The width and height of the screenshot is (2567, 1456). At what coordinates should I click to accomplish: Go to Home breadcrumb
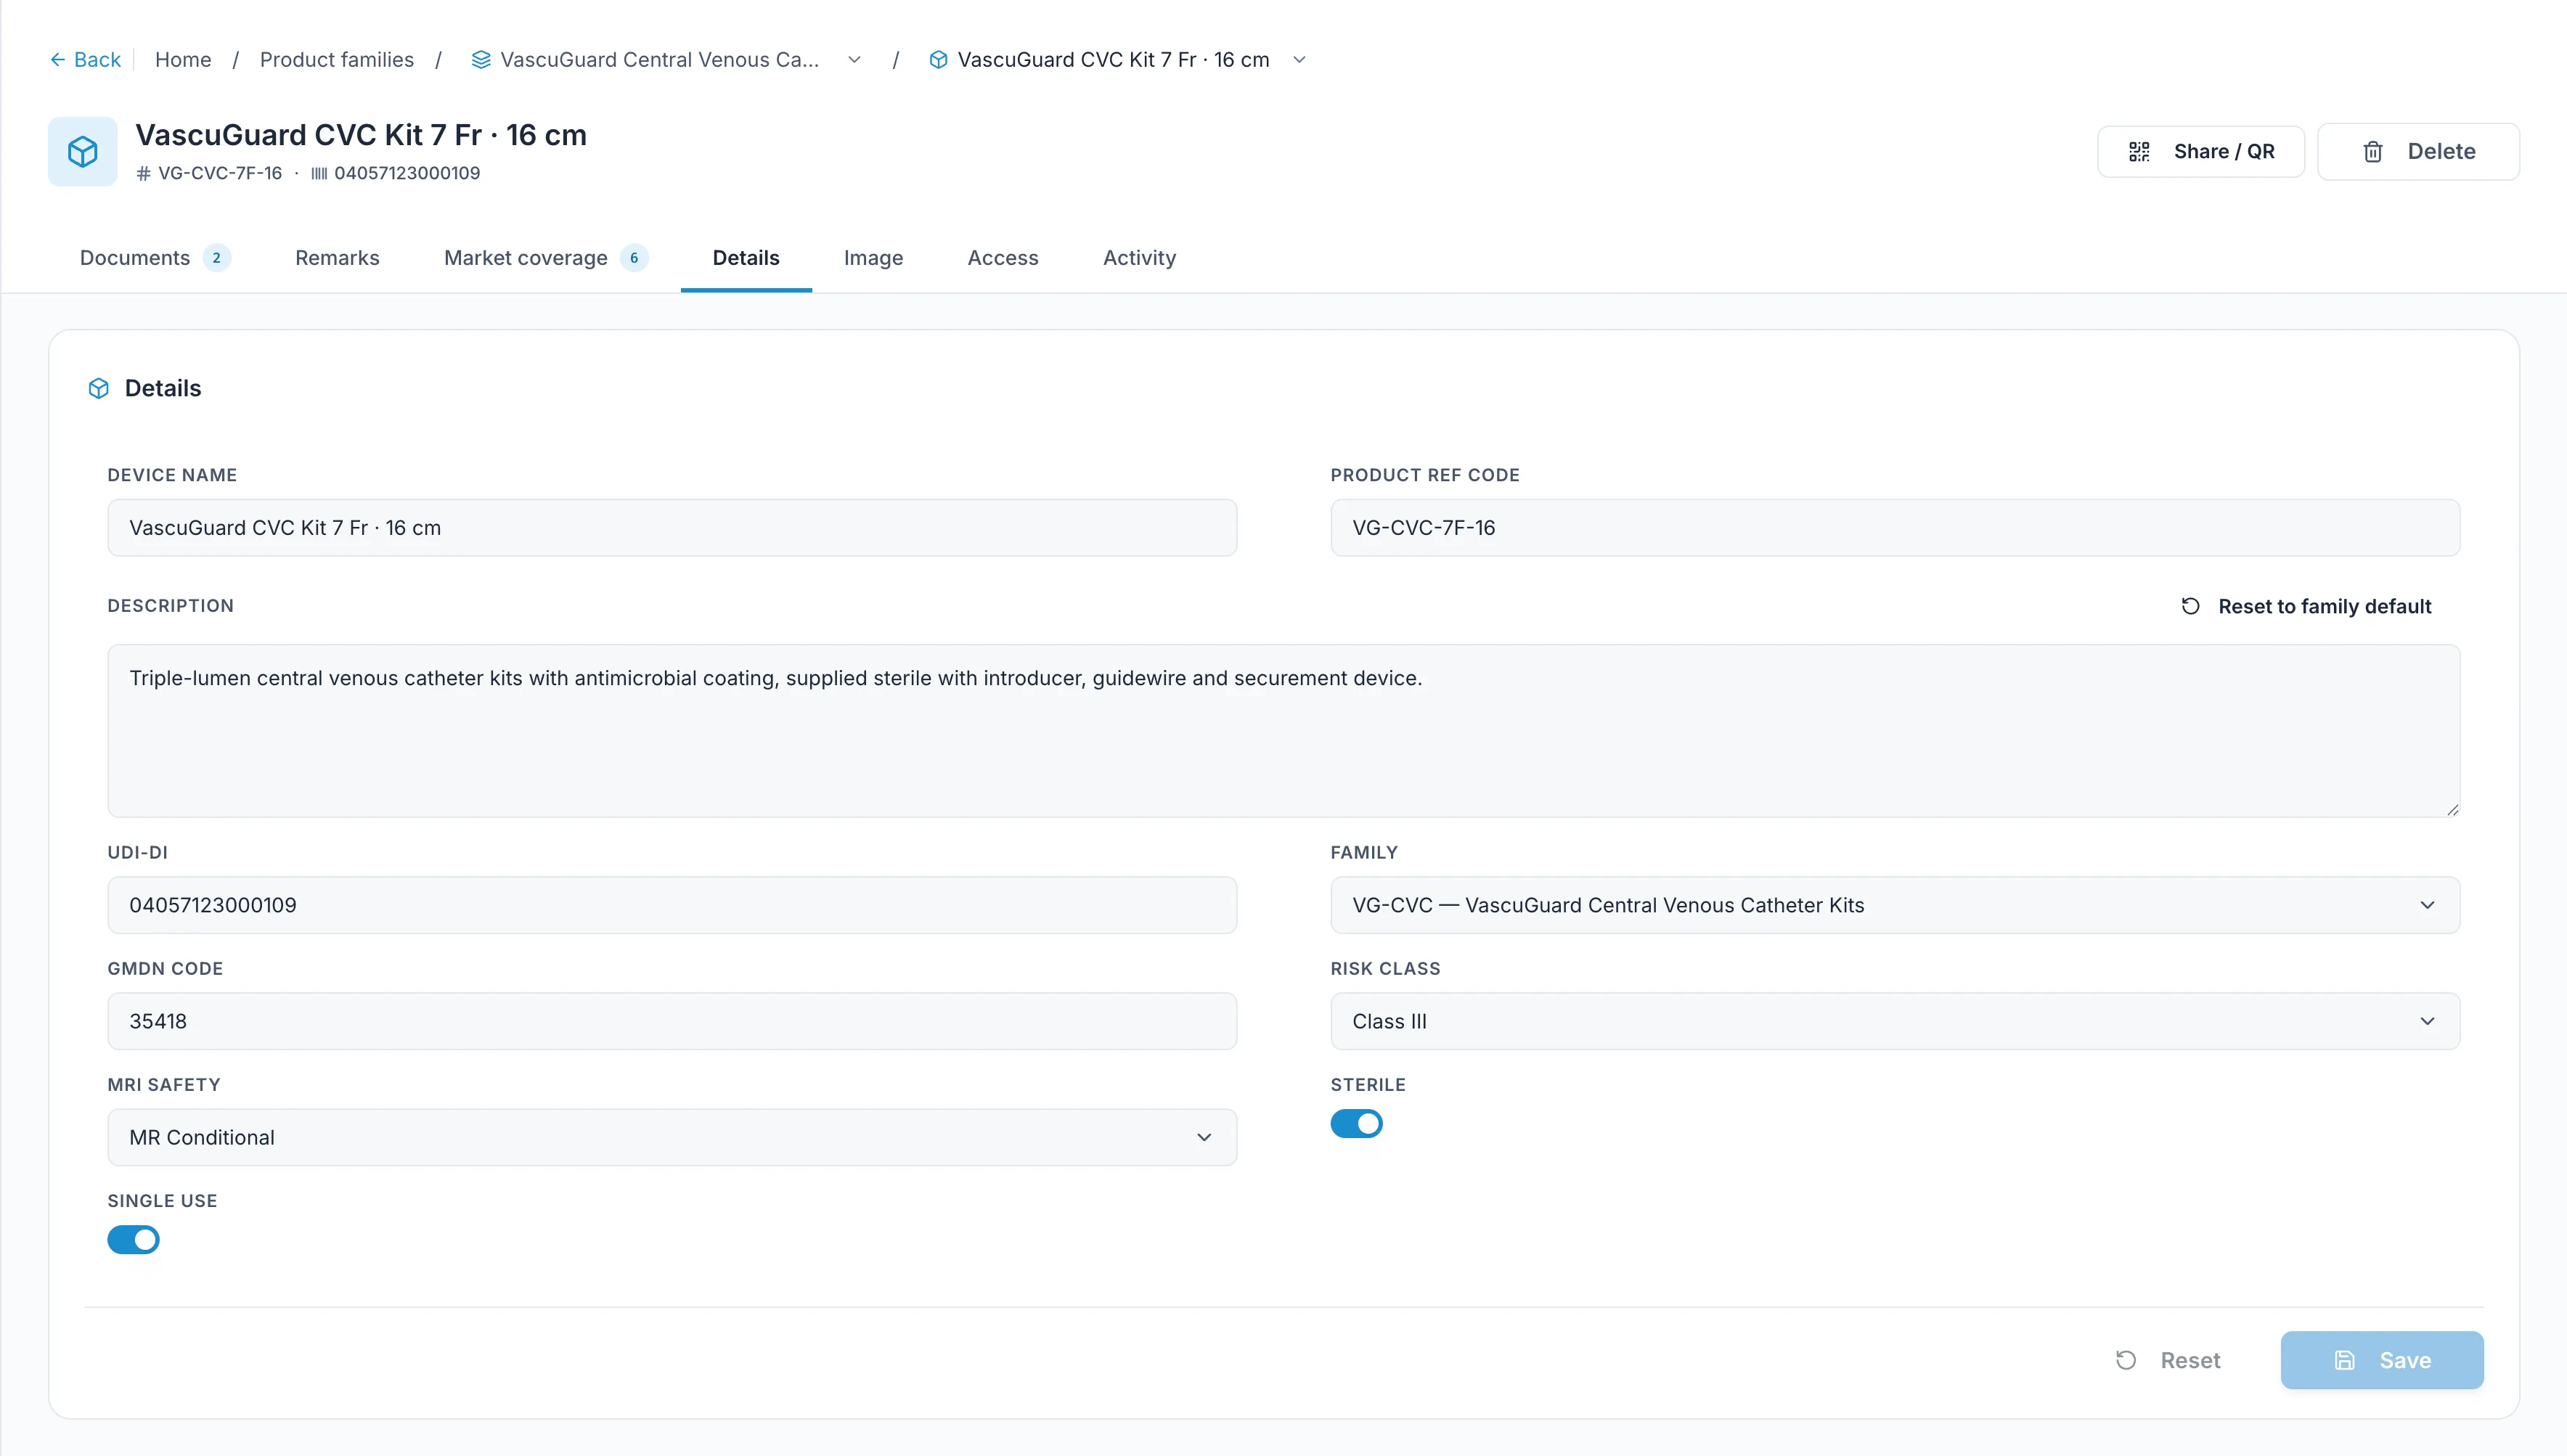point(183,60)
